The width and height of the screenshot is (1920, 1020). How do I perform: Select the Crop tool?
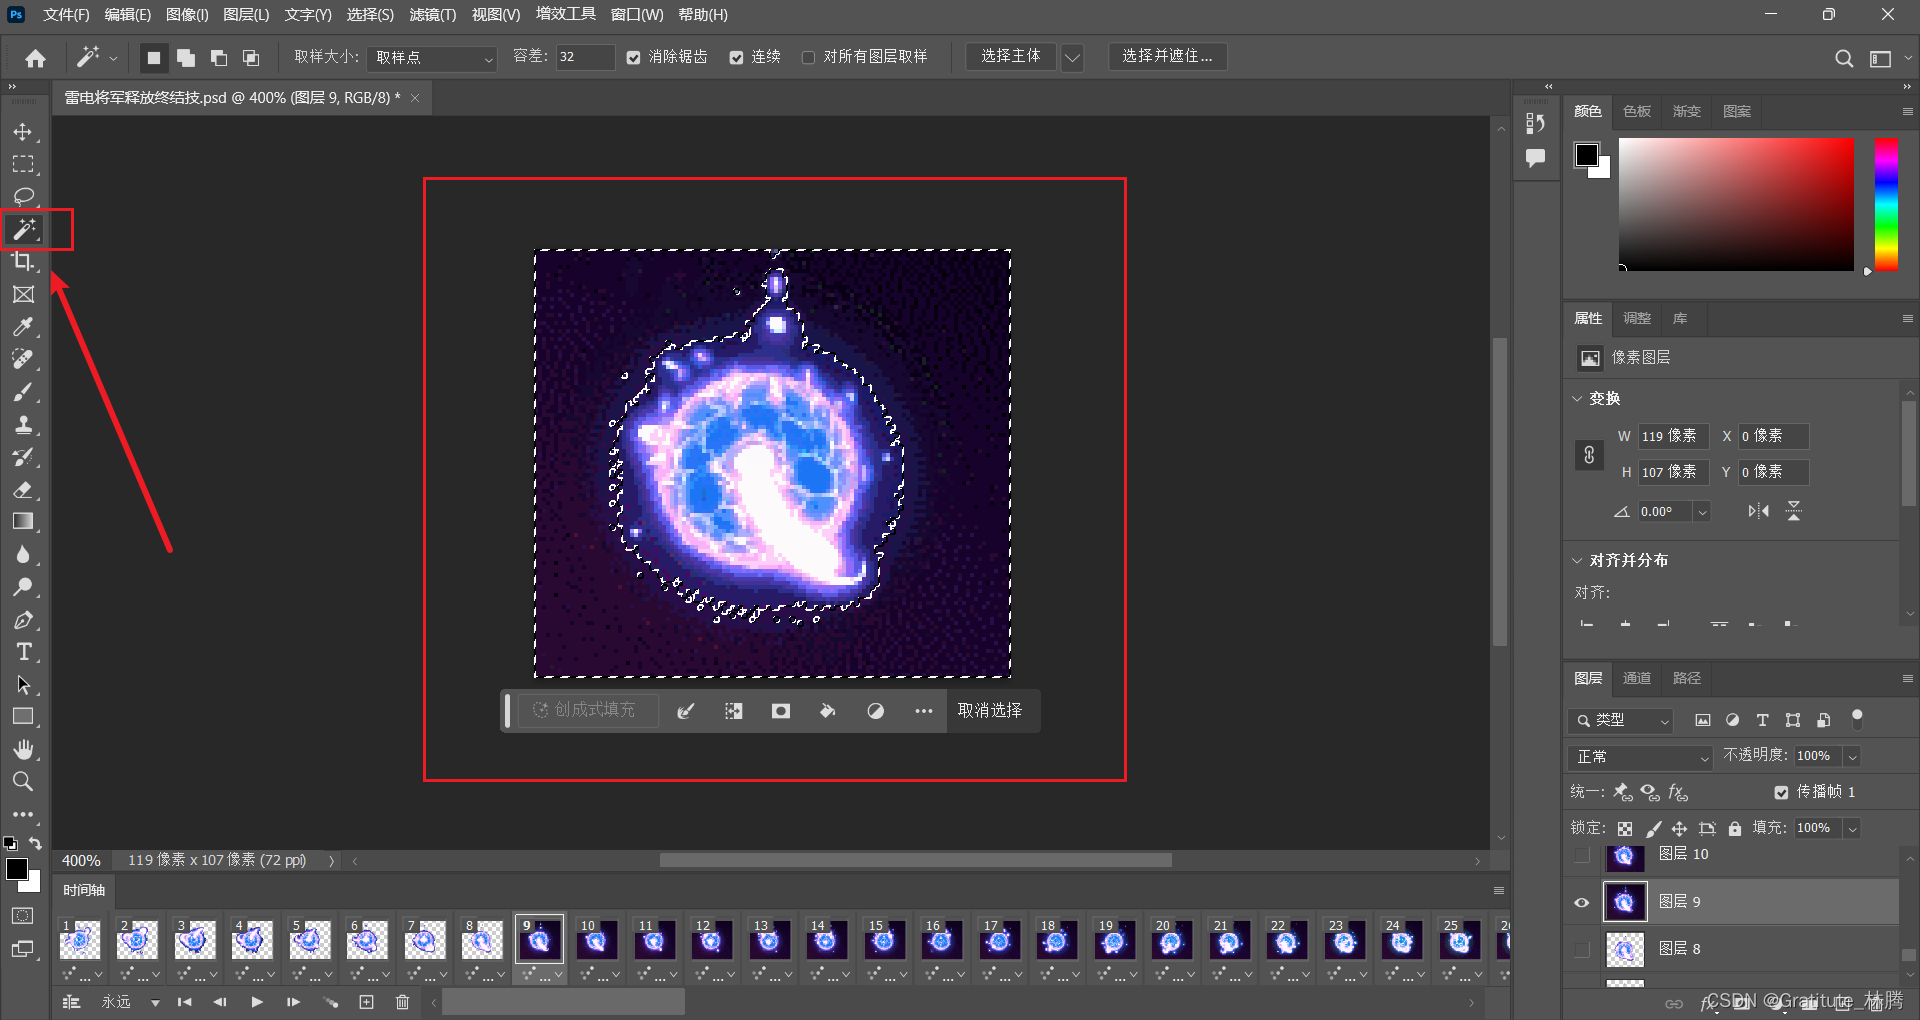pyautogui.click(x=22, y=262)
